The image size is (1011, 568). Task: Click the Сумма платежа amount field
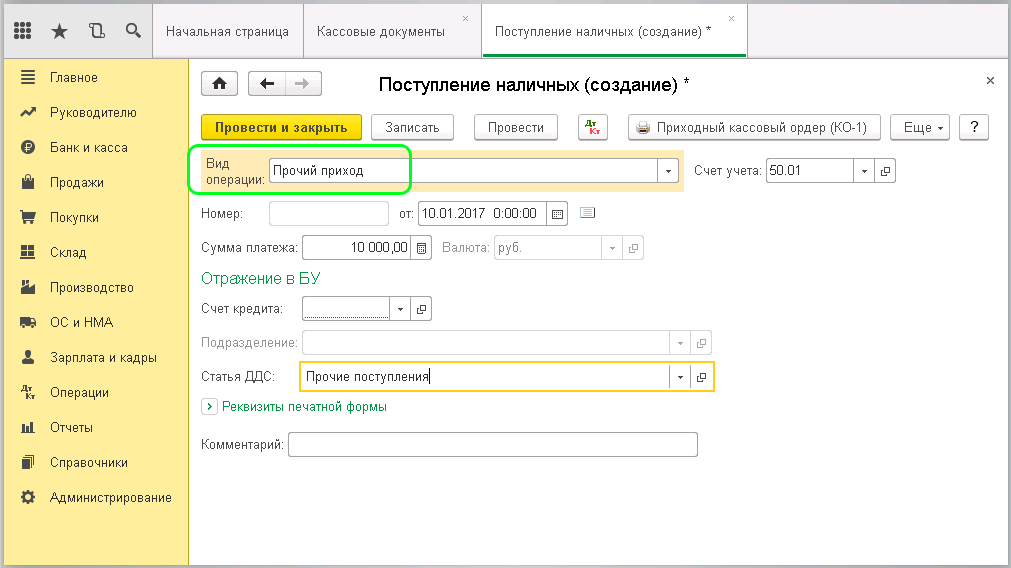pyautogui.click(x=357, y=248)
